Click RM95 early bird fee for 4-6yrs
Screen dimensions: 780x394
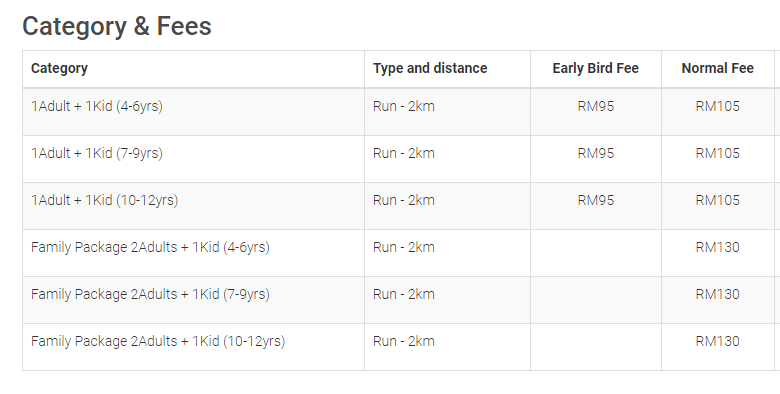pyautogui.click(x=595, y=106)
